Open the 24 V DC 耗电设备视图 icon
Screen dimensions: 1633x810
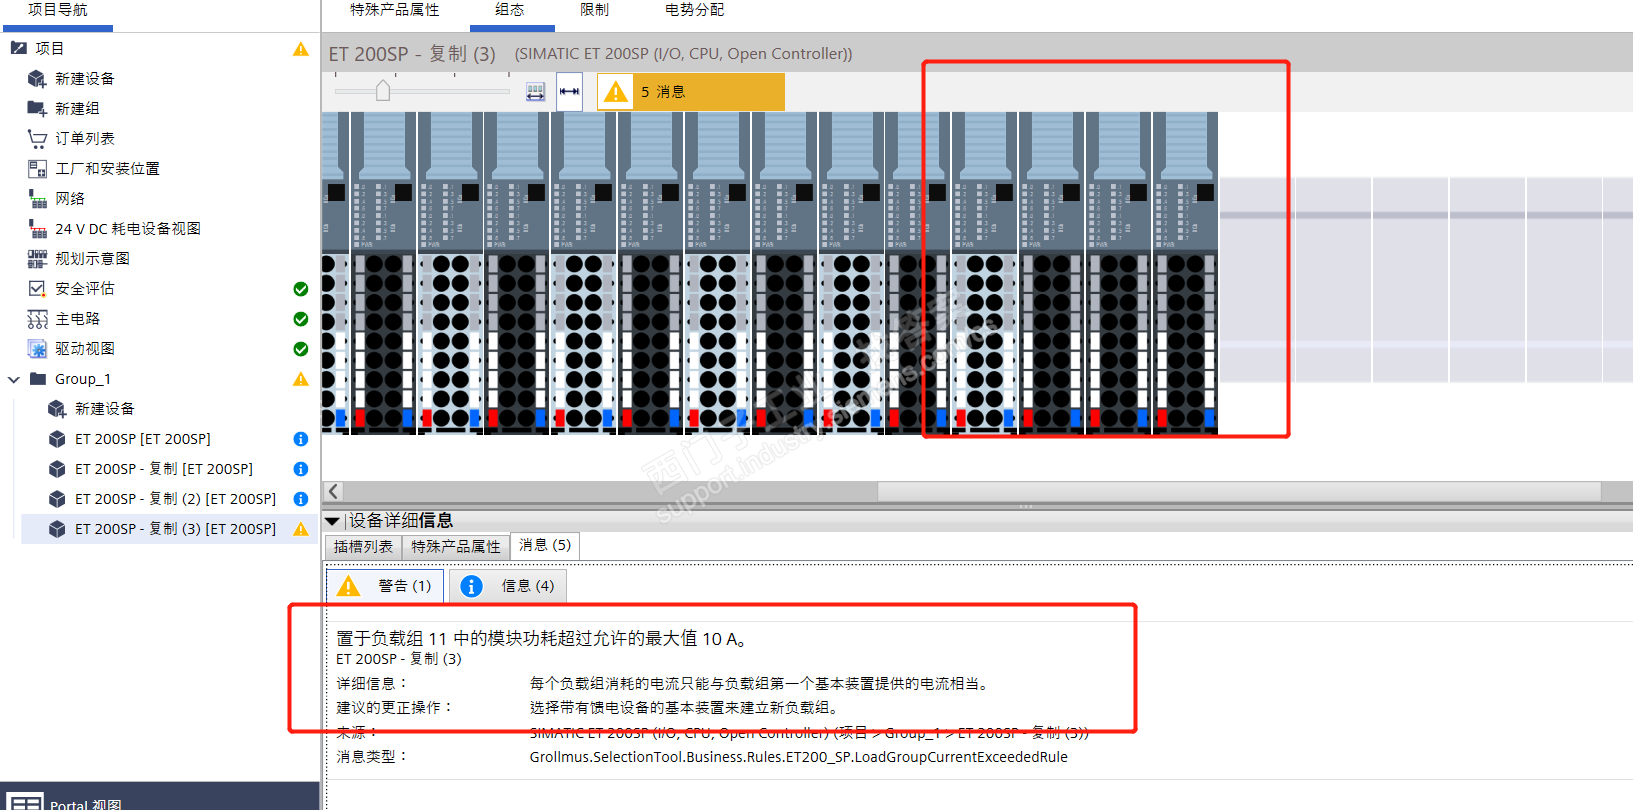click(x=37, y=228)
